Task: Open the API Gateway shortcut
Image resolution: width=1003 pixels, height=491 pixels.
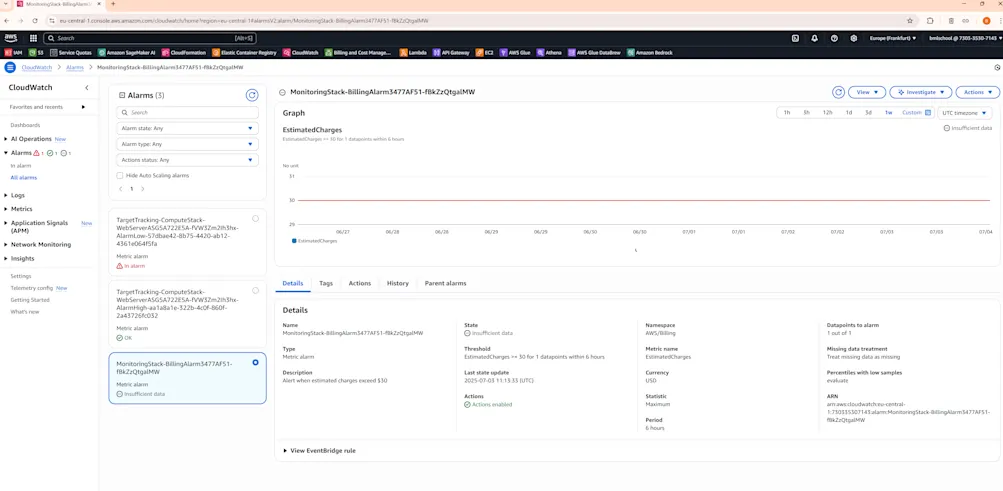Action: click(x=451, y=52)
